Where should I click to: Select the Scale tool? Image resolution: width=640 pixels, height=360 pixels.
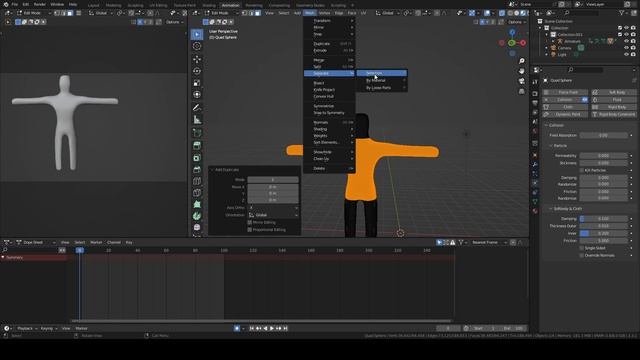coord(197,83)
